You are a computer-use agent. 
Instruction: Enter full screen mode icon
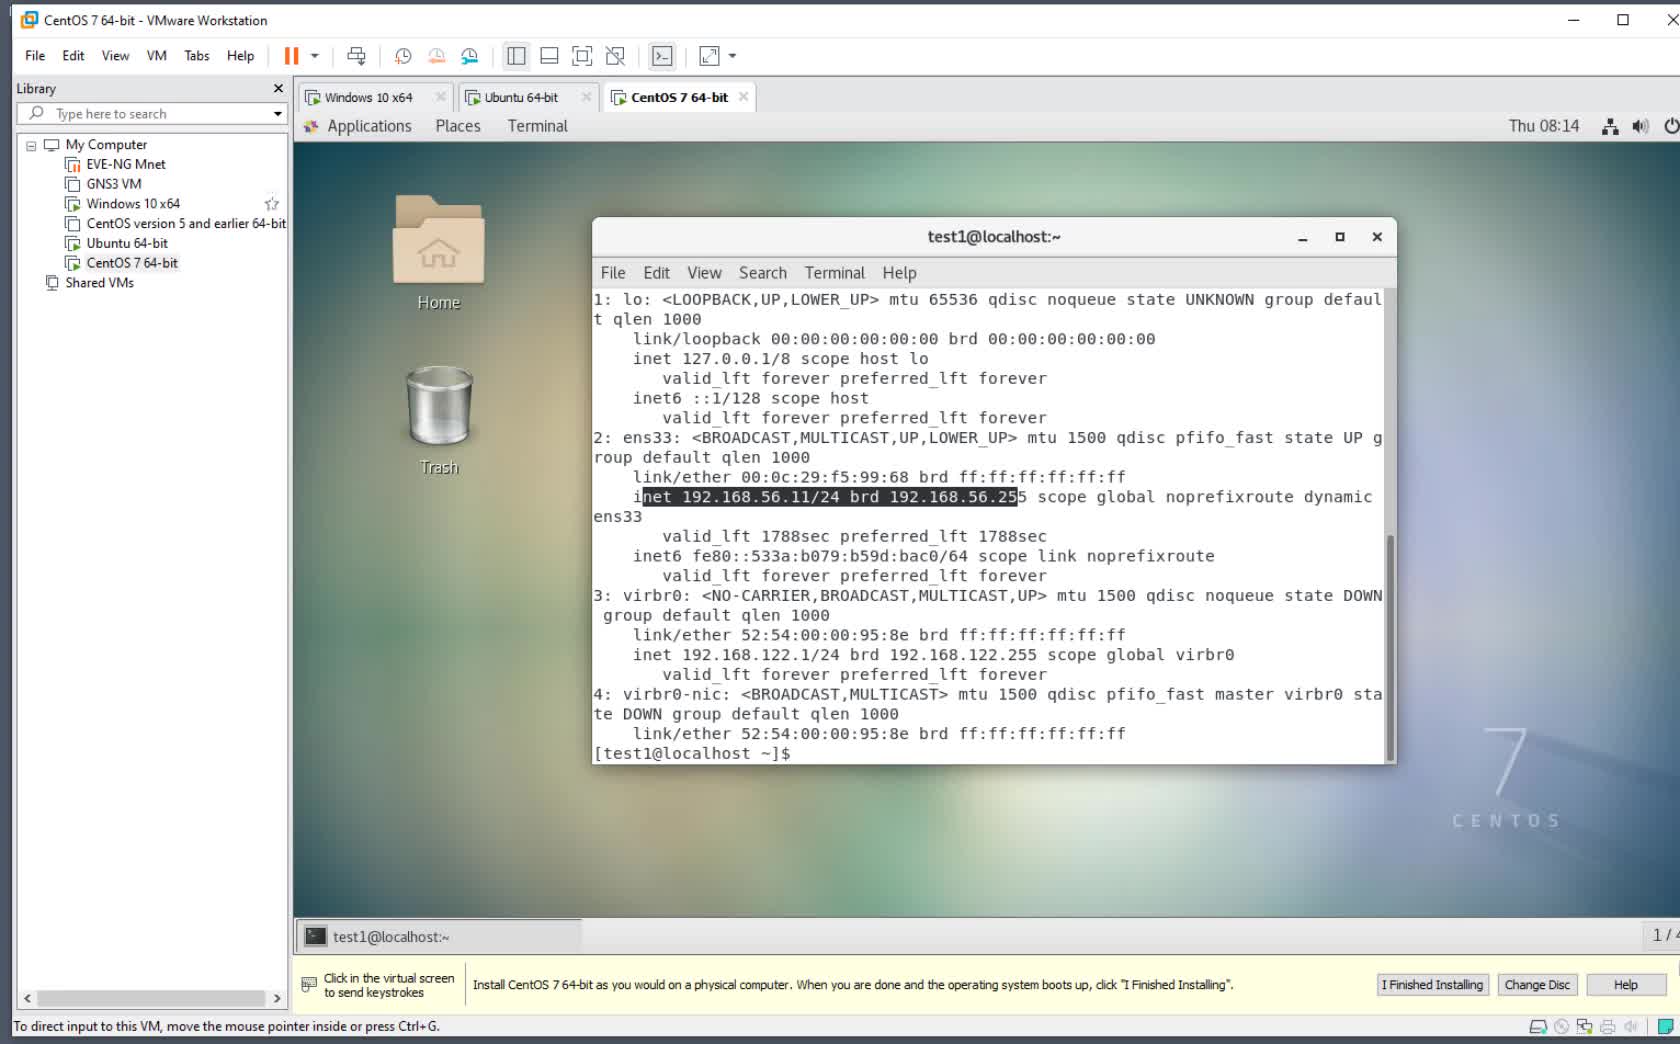pyautogui.click(x=582, y=56)
